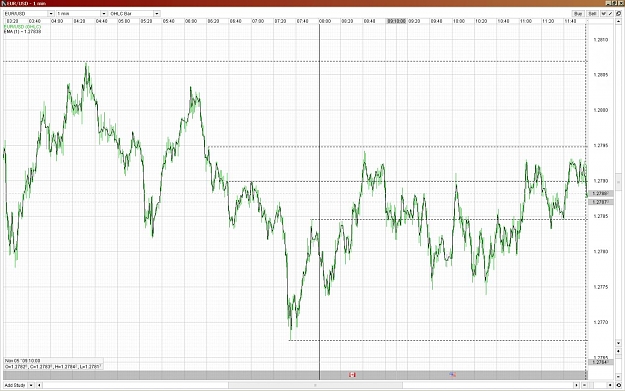Click the zoom out minus button
This screenshot has height=391, width=625.
584,385
